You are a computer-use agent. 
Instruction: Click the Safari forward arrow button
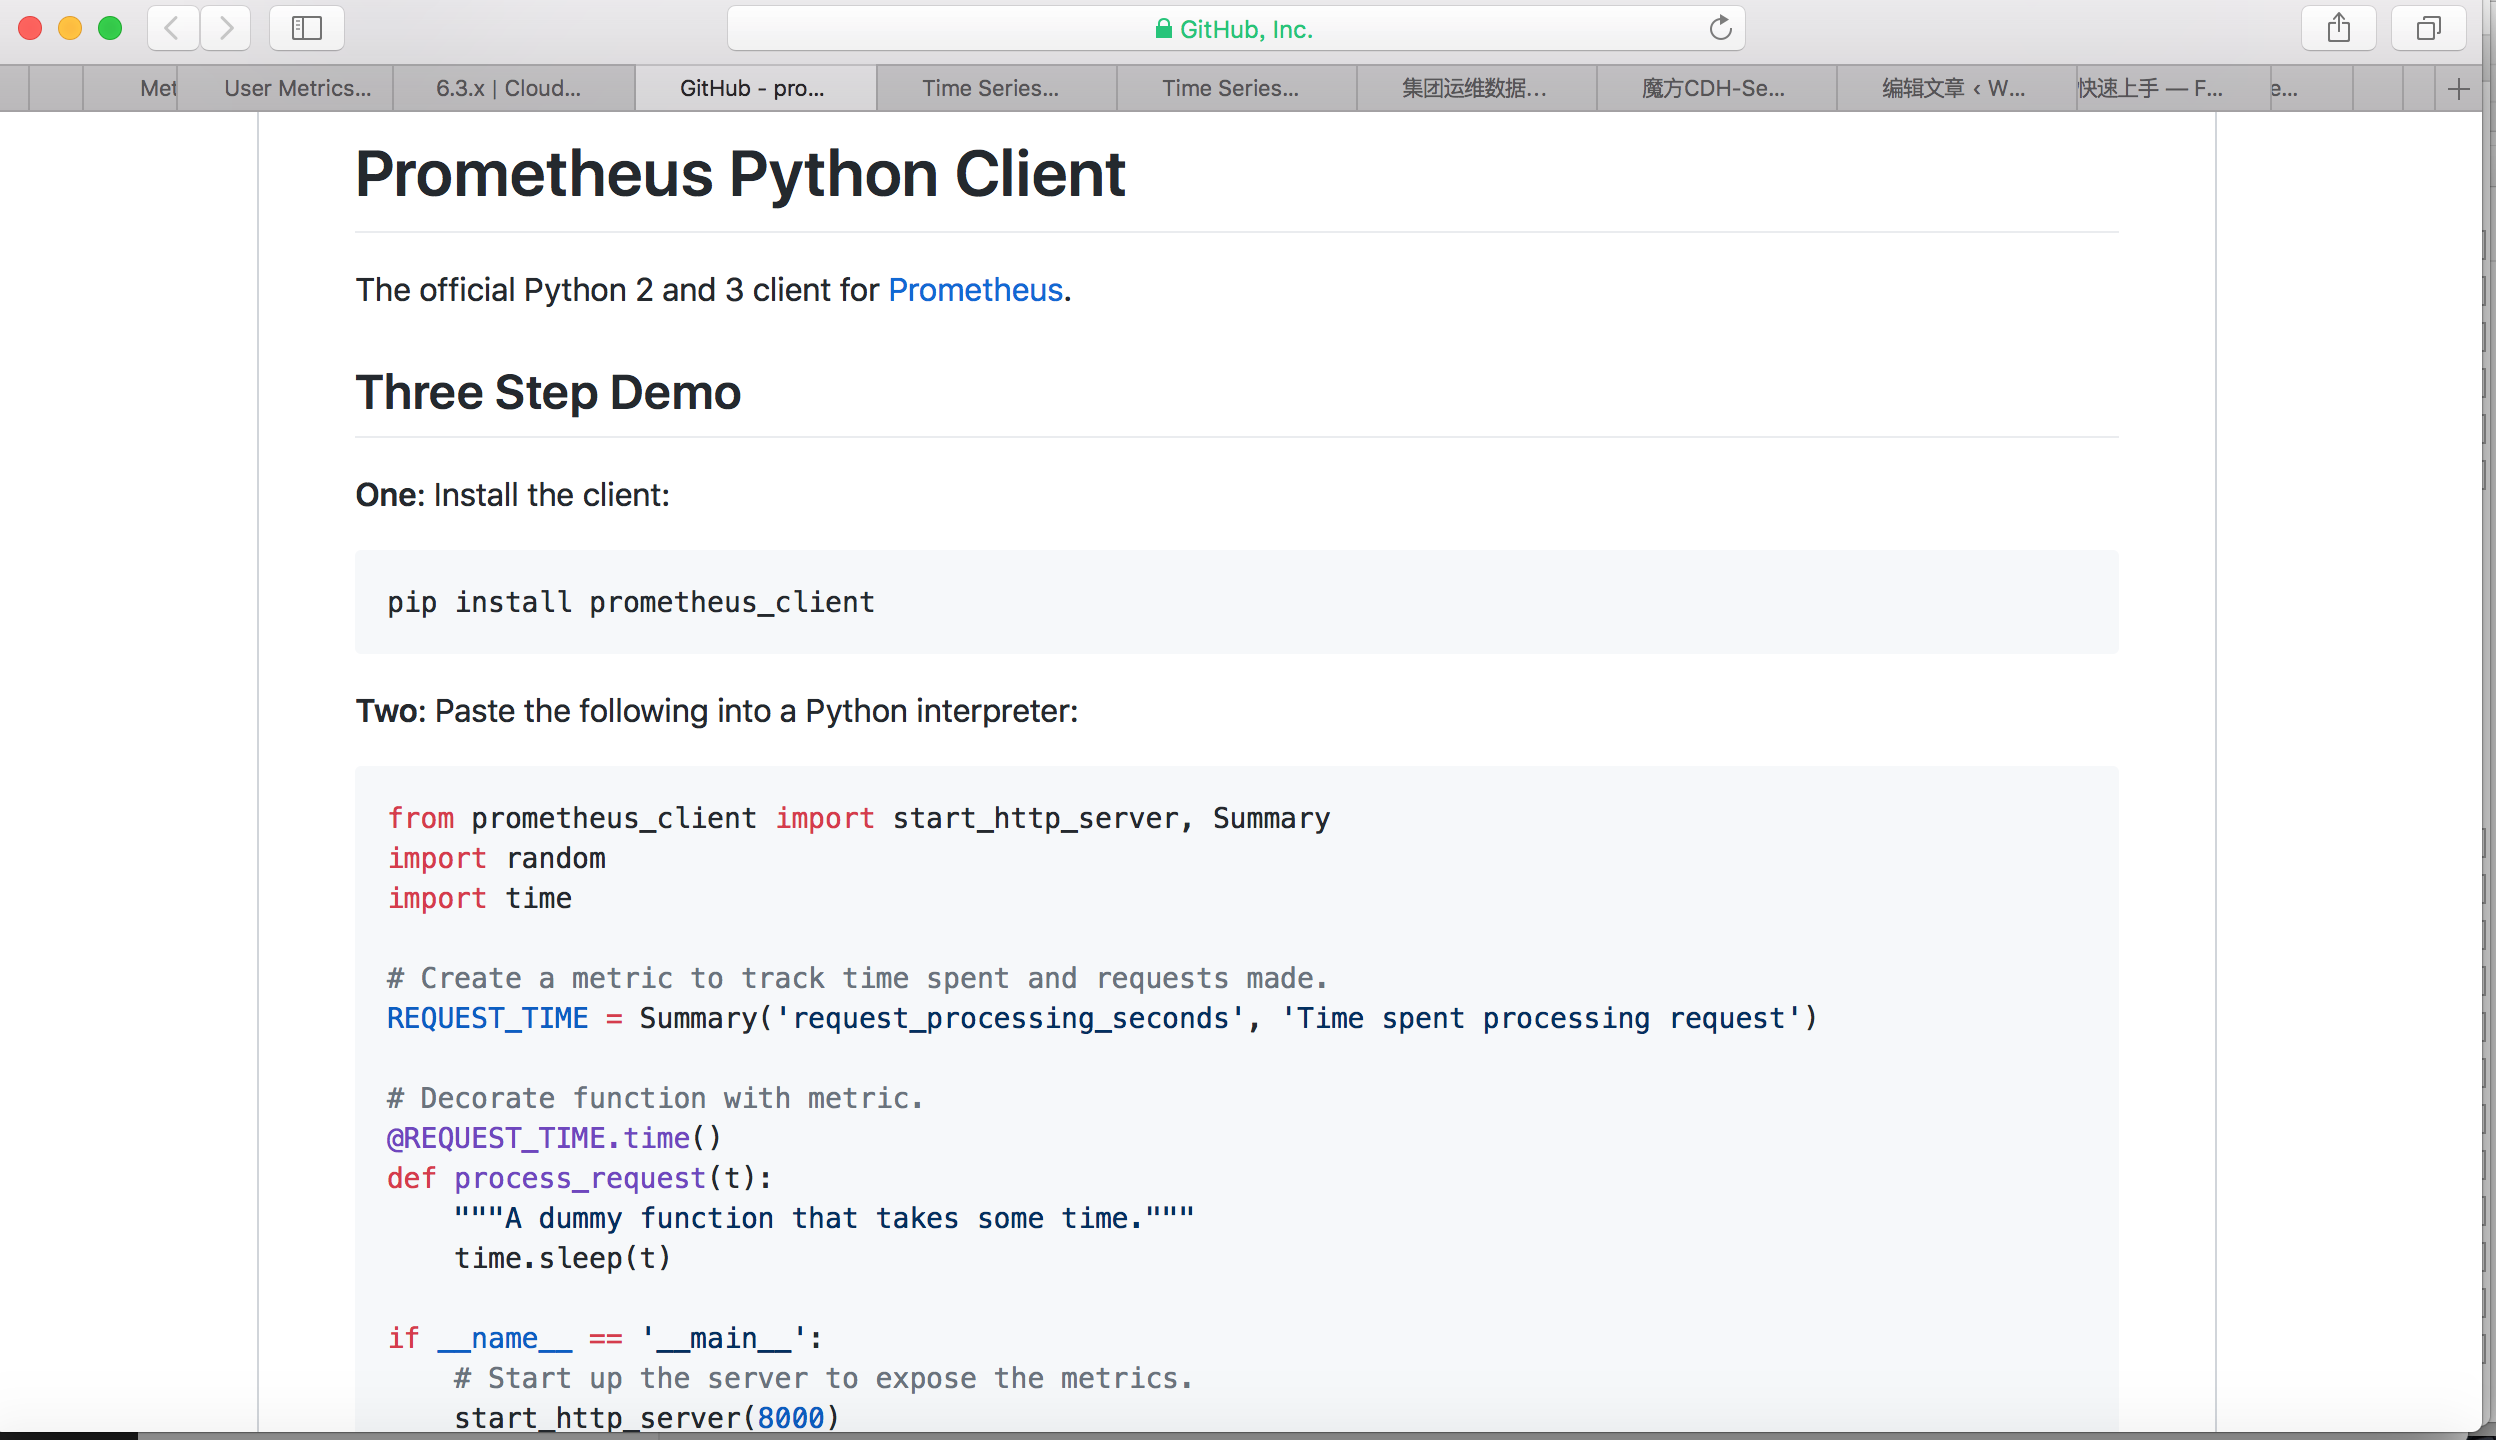226,28
